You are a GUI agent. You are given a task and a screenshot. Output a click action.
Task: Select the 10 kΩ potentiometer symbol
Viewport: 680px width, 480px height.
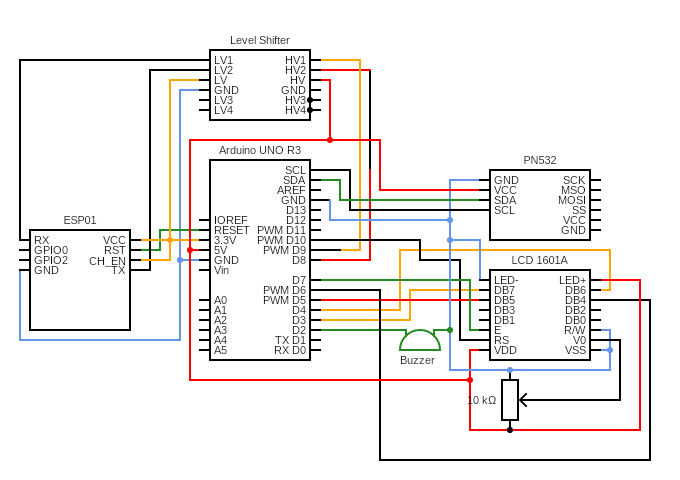click(x=510, y=400)
